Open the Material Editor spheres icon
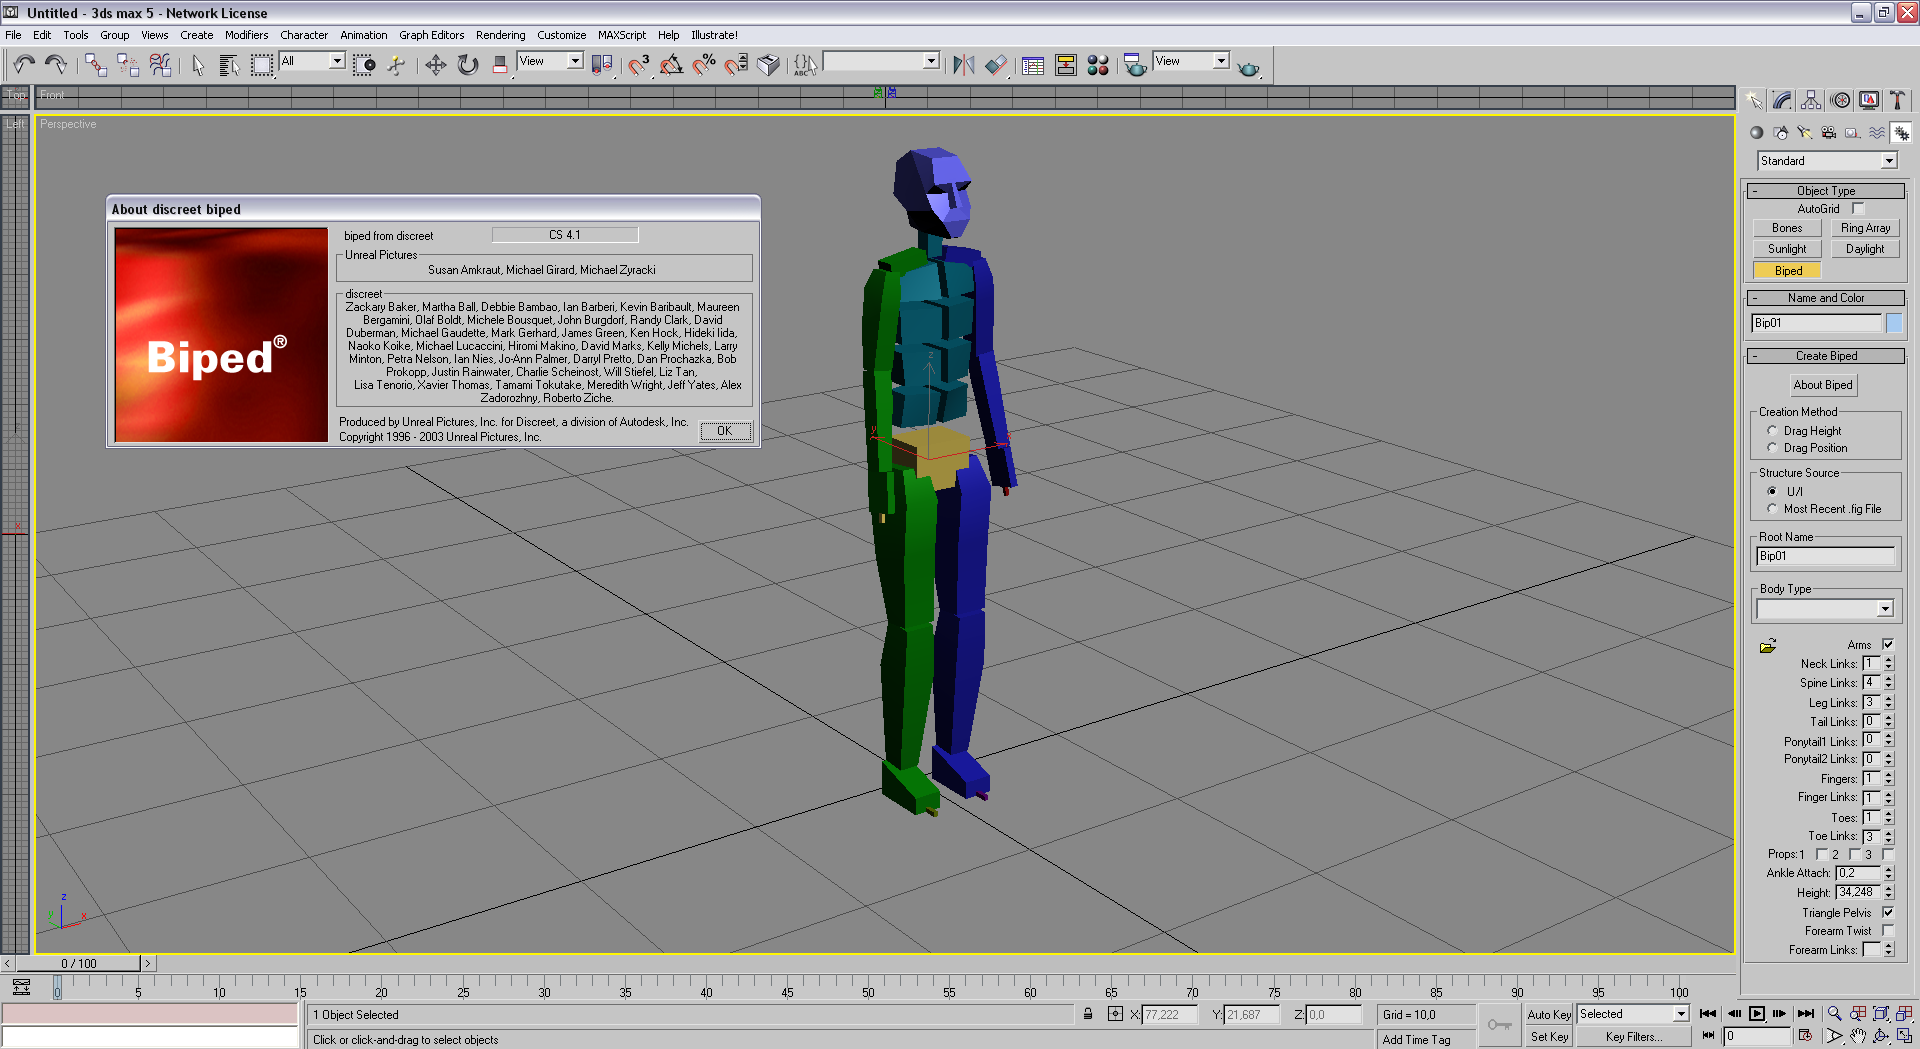The width and height of the screenshot is (1920, 1049). coord(1098,65)
